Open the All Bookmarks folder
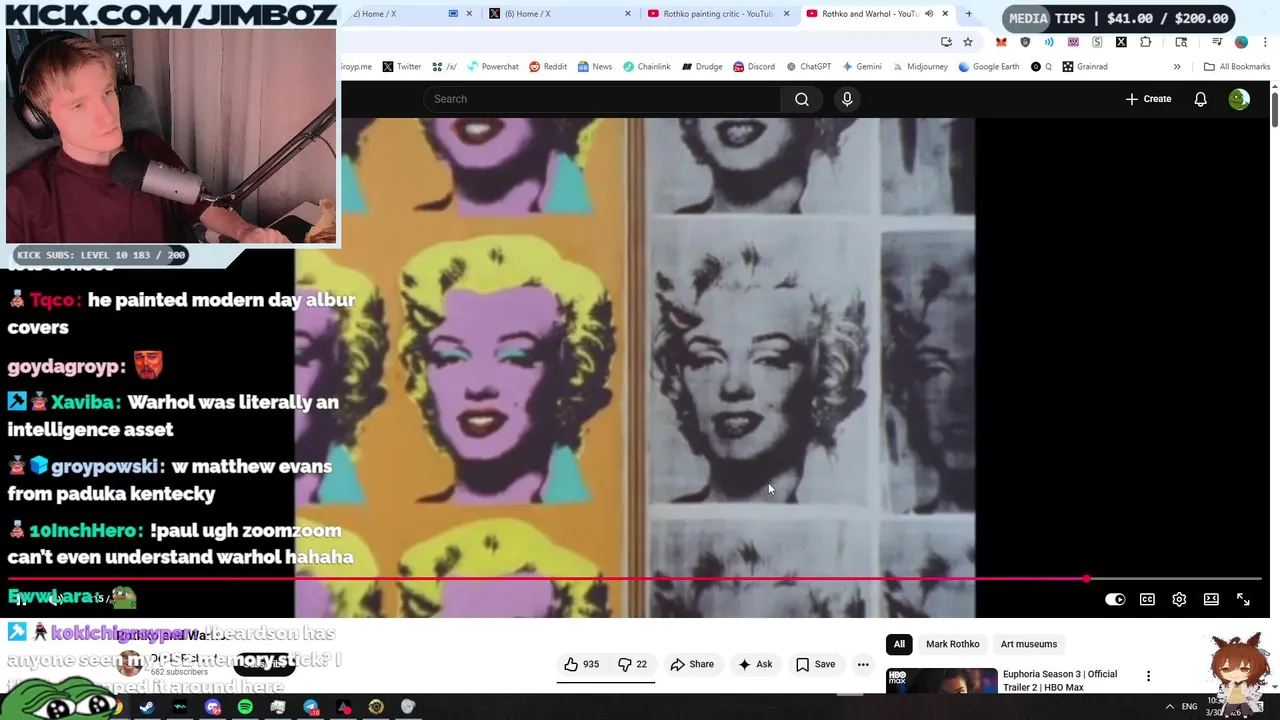Image resolution: width=1280 pixels, height=720 pixels. pyautogui.click(x=1237, y=67)
